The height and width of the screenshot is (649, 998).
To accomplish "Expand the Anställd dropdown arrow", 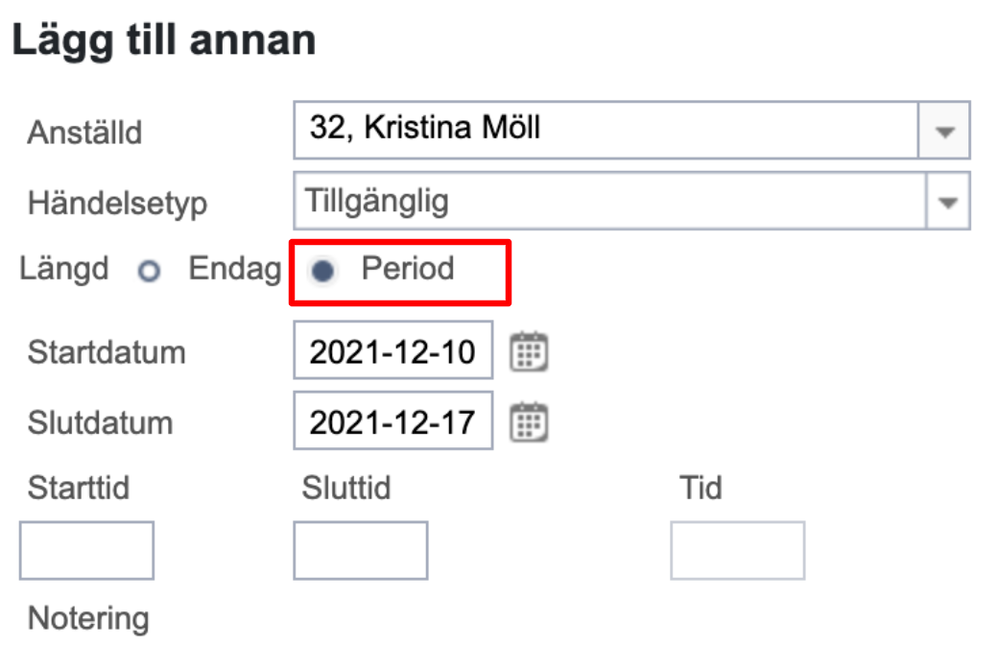I will (945, 130).
